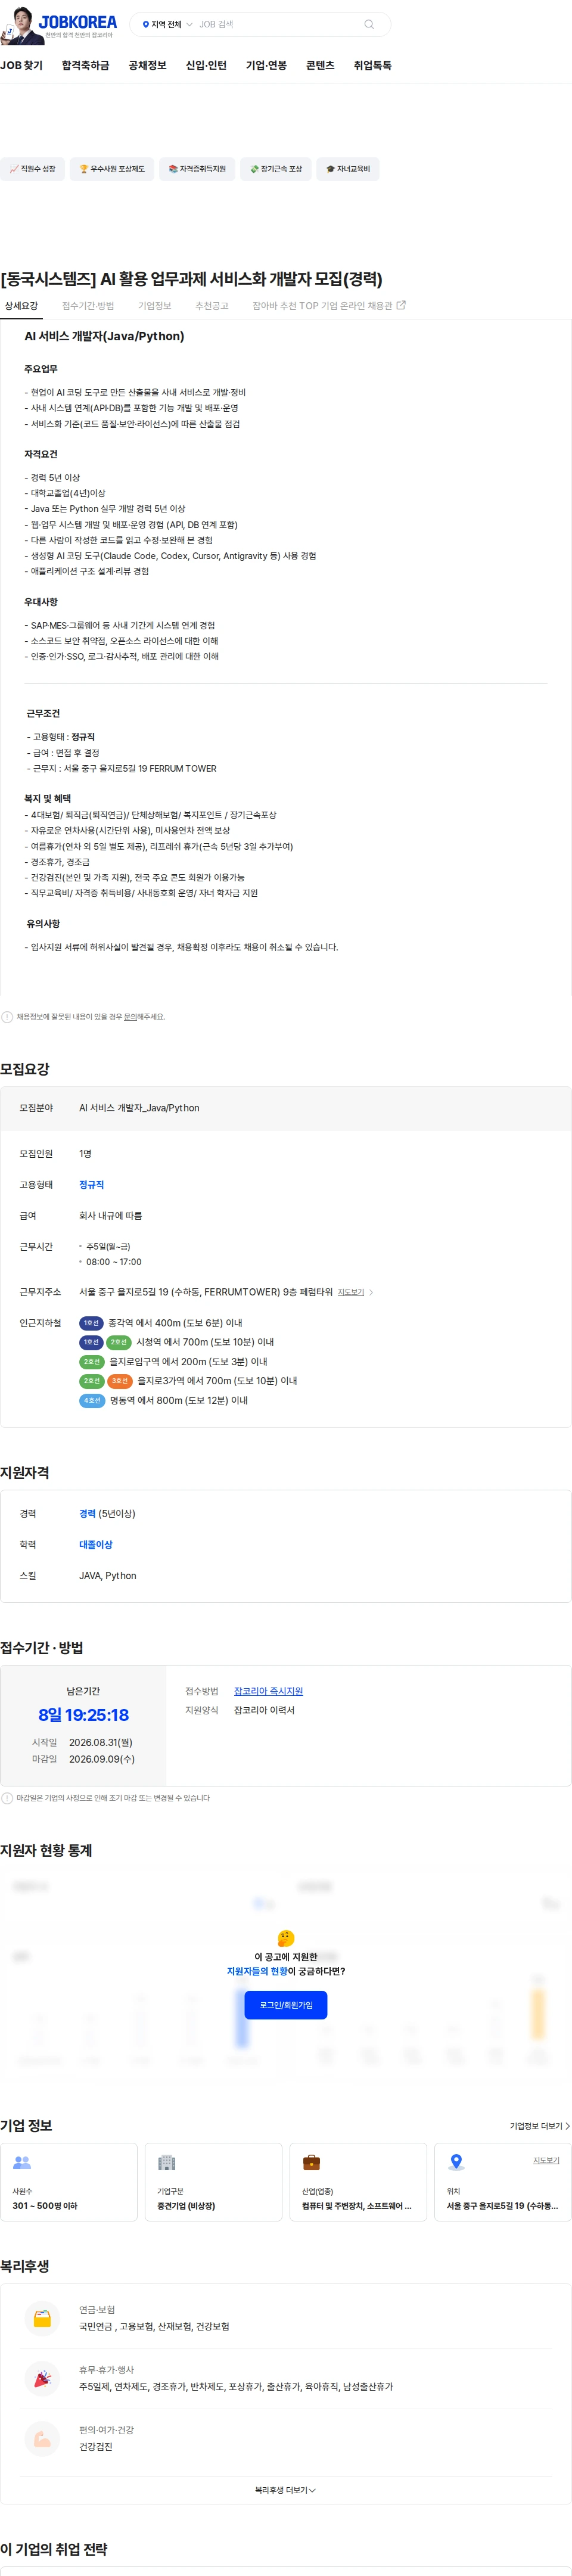The height and width of the screenshot is (2576, 572).
Task: Click the chevron after 지도보기 in 근무지주소
Action: pyautogui.click(x=371, y=1292)
